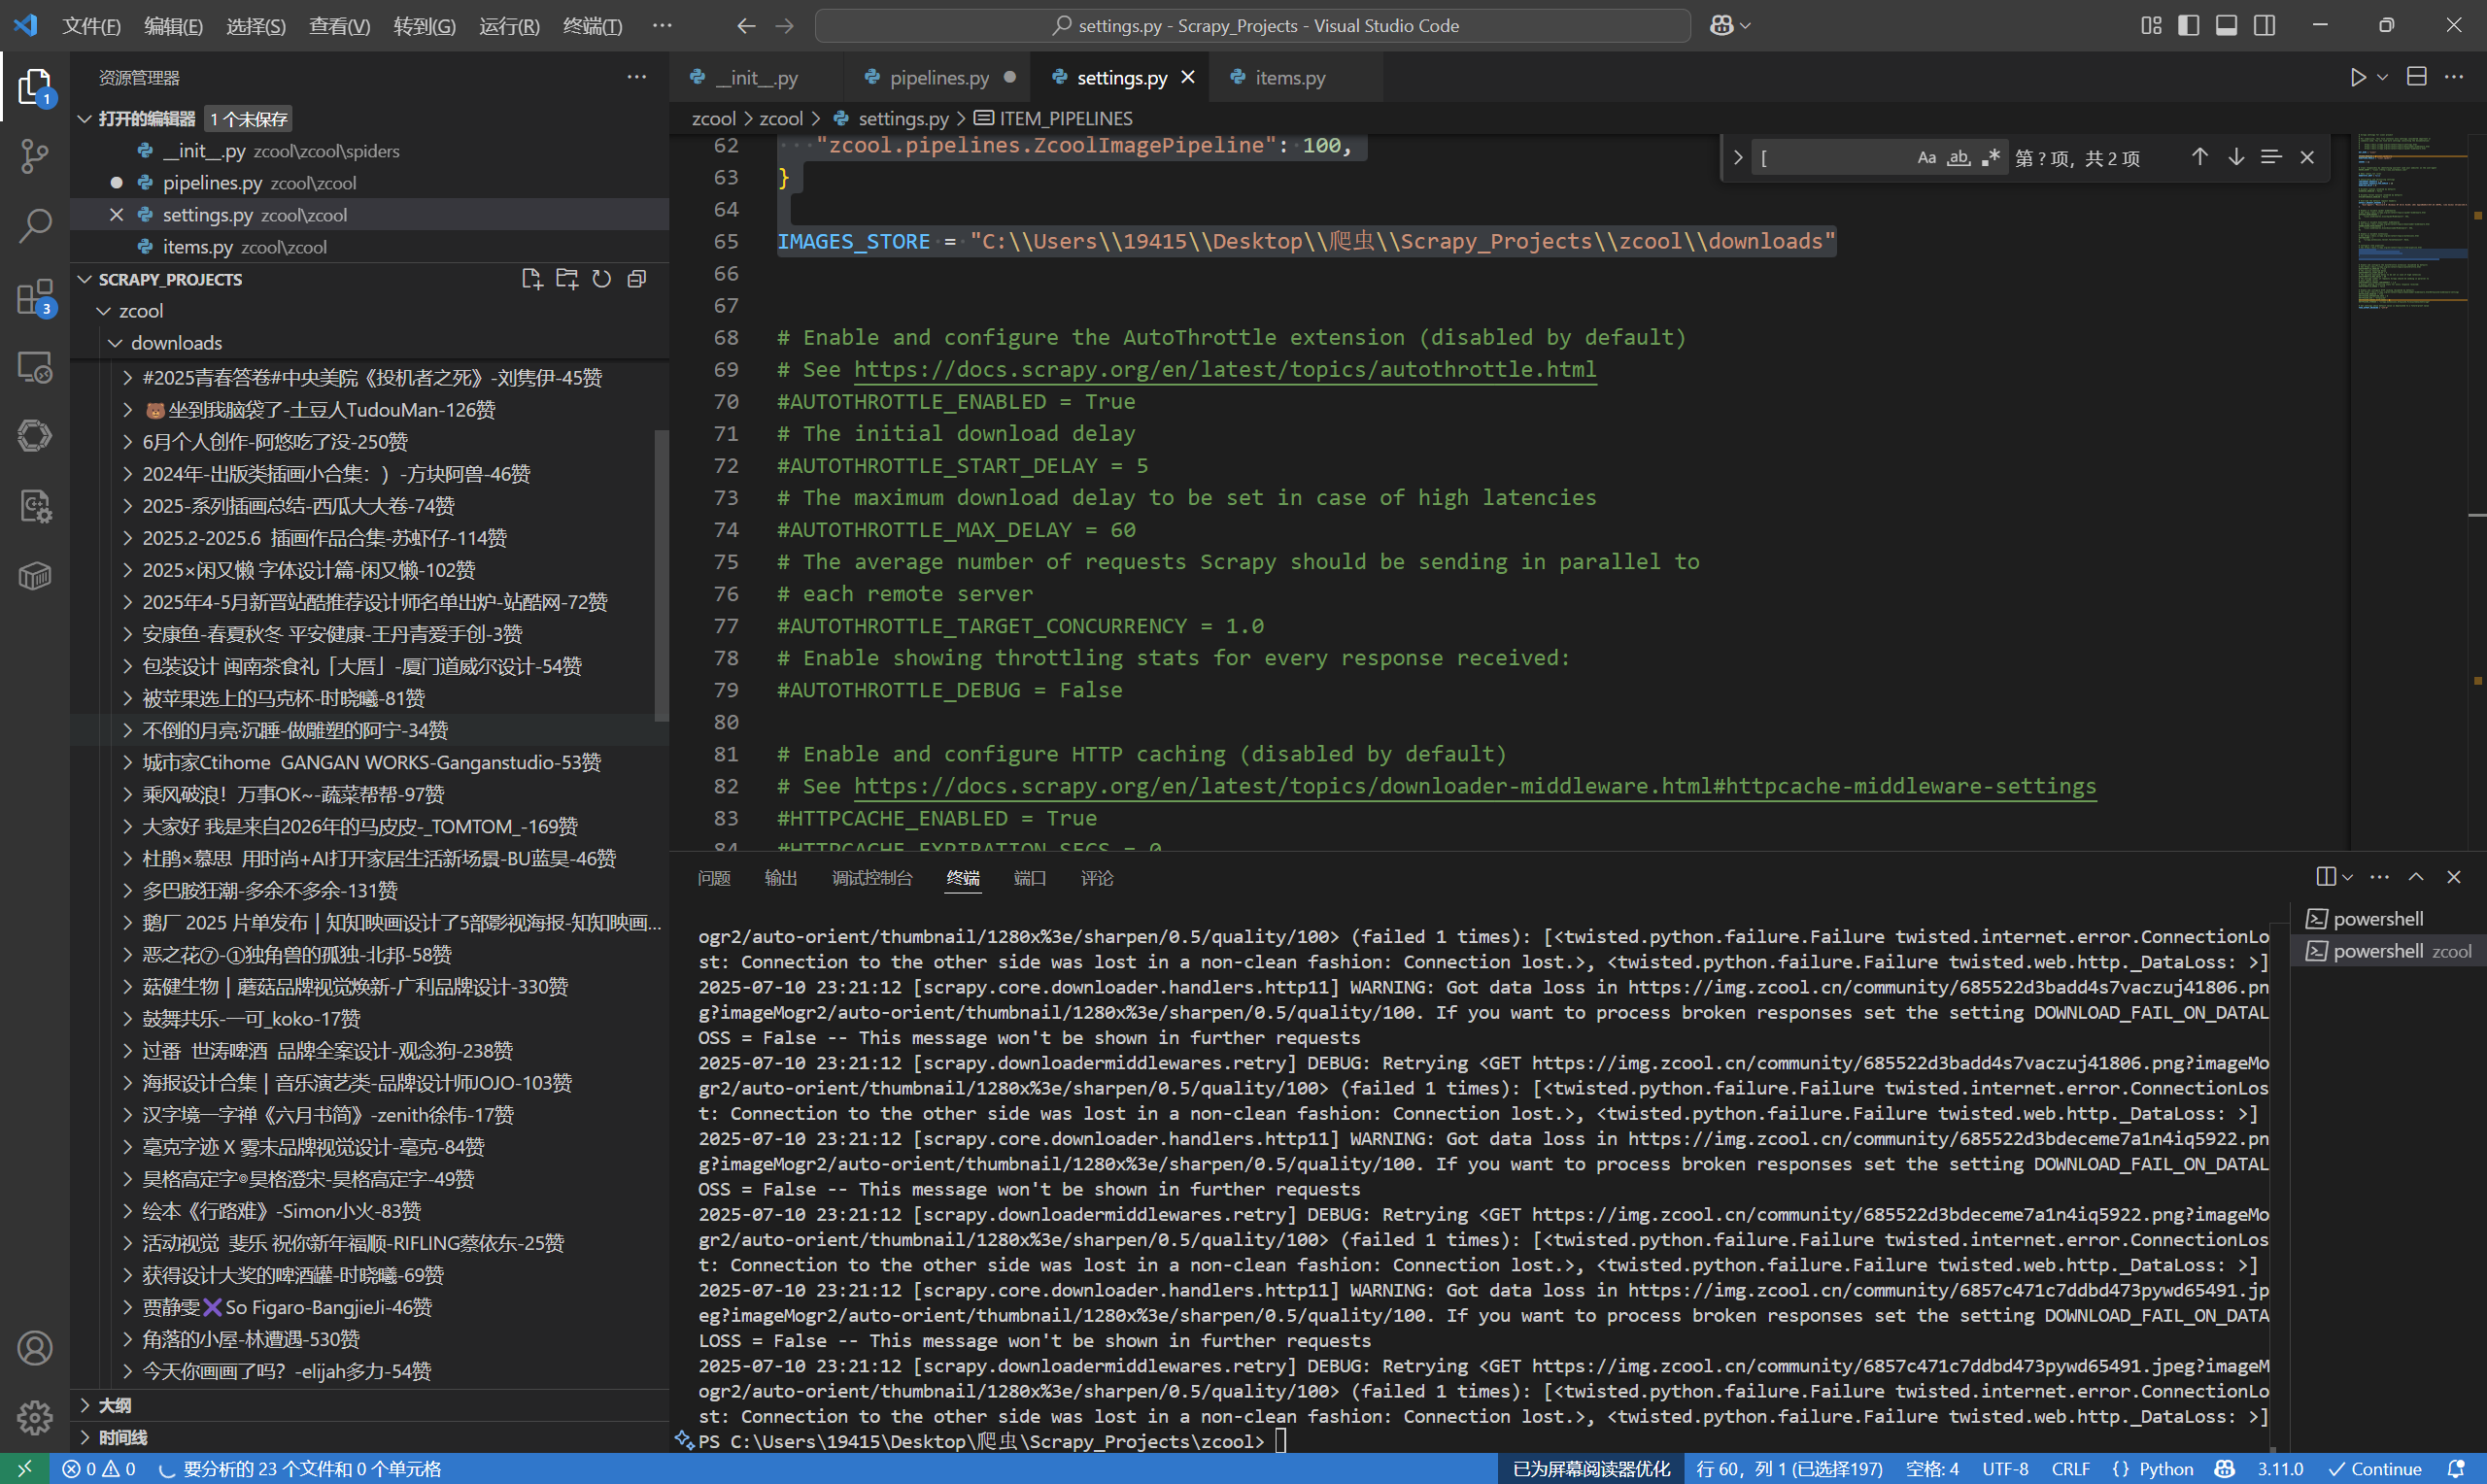
Task: Open the Manage gear settings icon
Action: tap(35, 1417)
